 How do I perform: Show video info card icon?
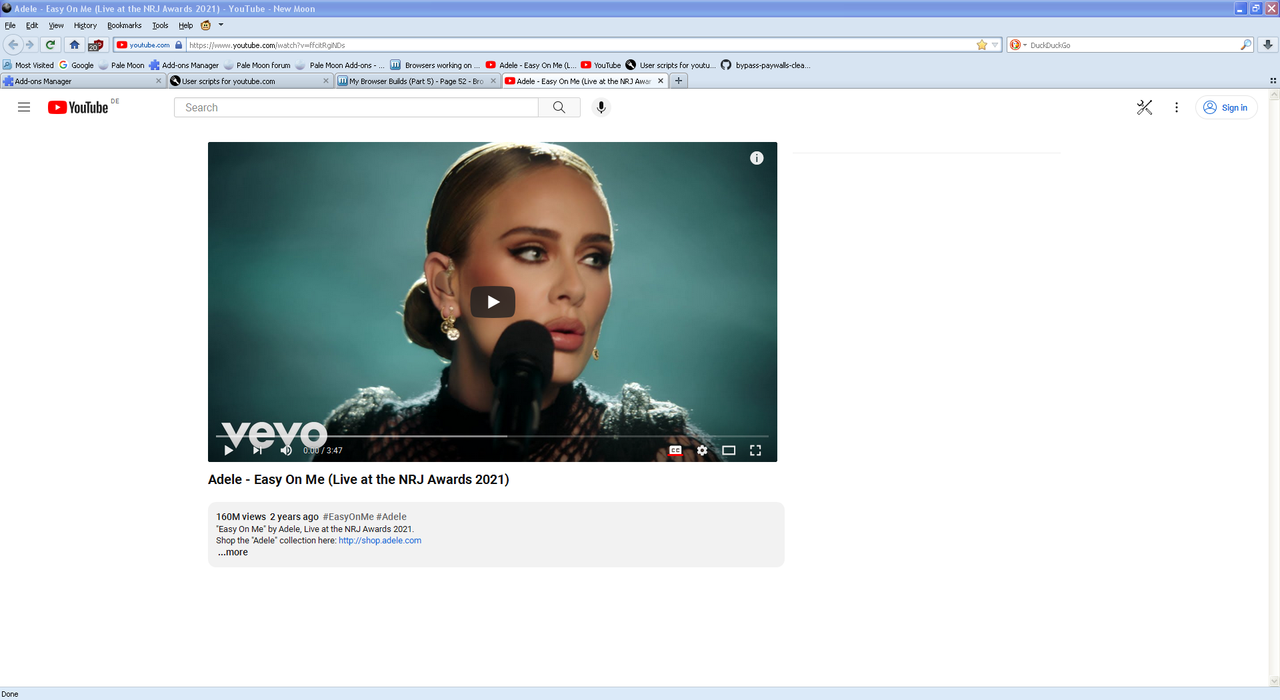click(757, 158)
